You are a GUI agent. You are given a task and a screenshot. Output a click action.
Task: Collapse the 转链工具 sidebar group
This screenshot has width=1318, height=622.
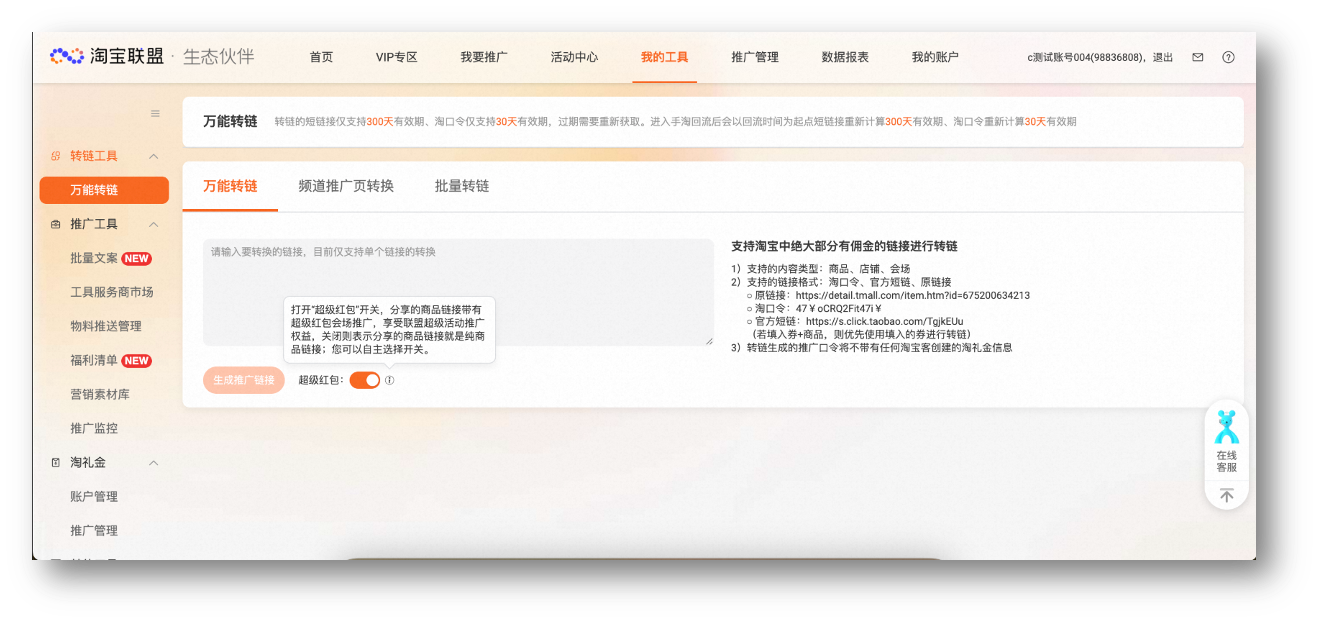tap(153, 156)
